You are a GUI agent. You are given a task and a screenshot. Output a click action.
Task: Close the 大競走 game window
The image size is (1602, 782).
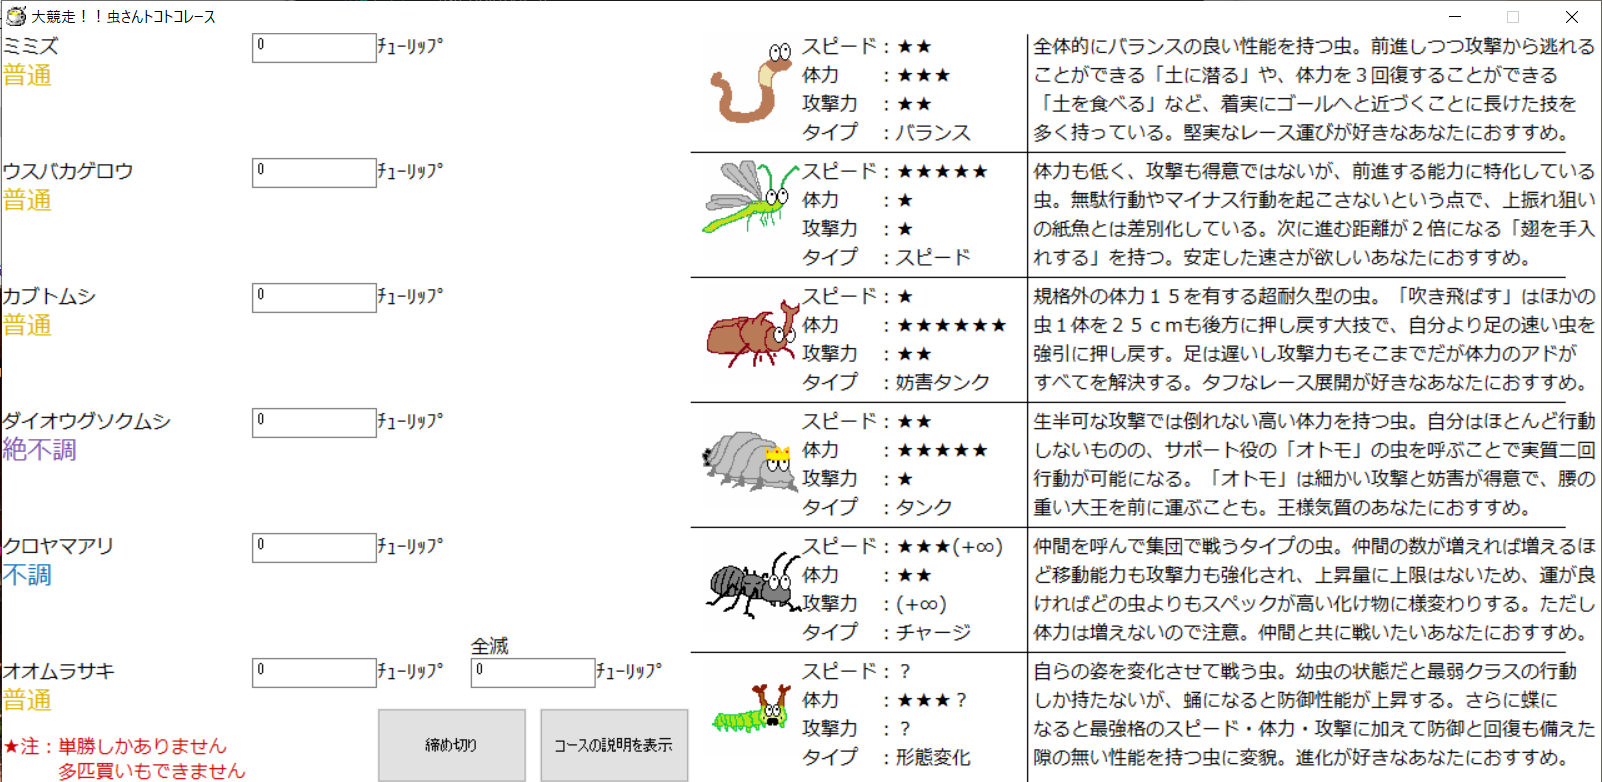pyautogui.click(x=1571, y=17)
